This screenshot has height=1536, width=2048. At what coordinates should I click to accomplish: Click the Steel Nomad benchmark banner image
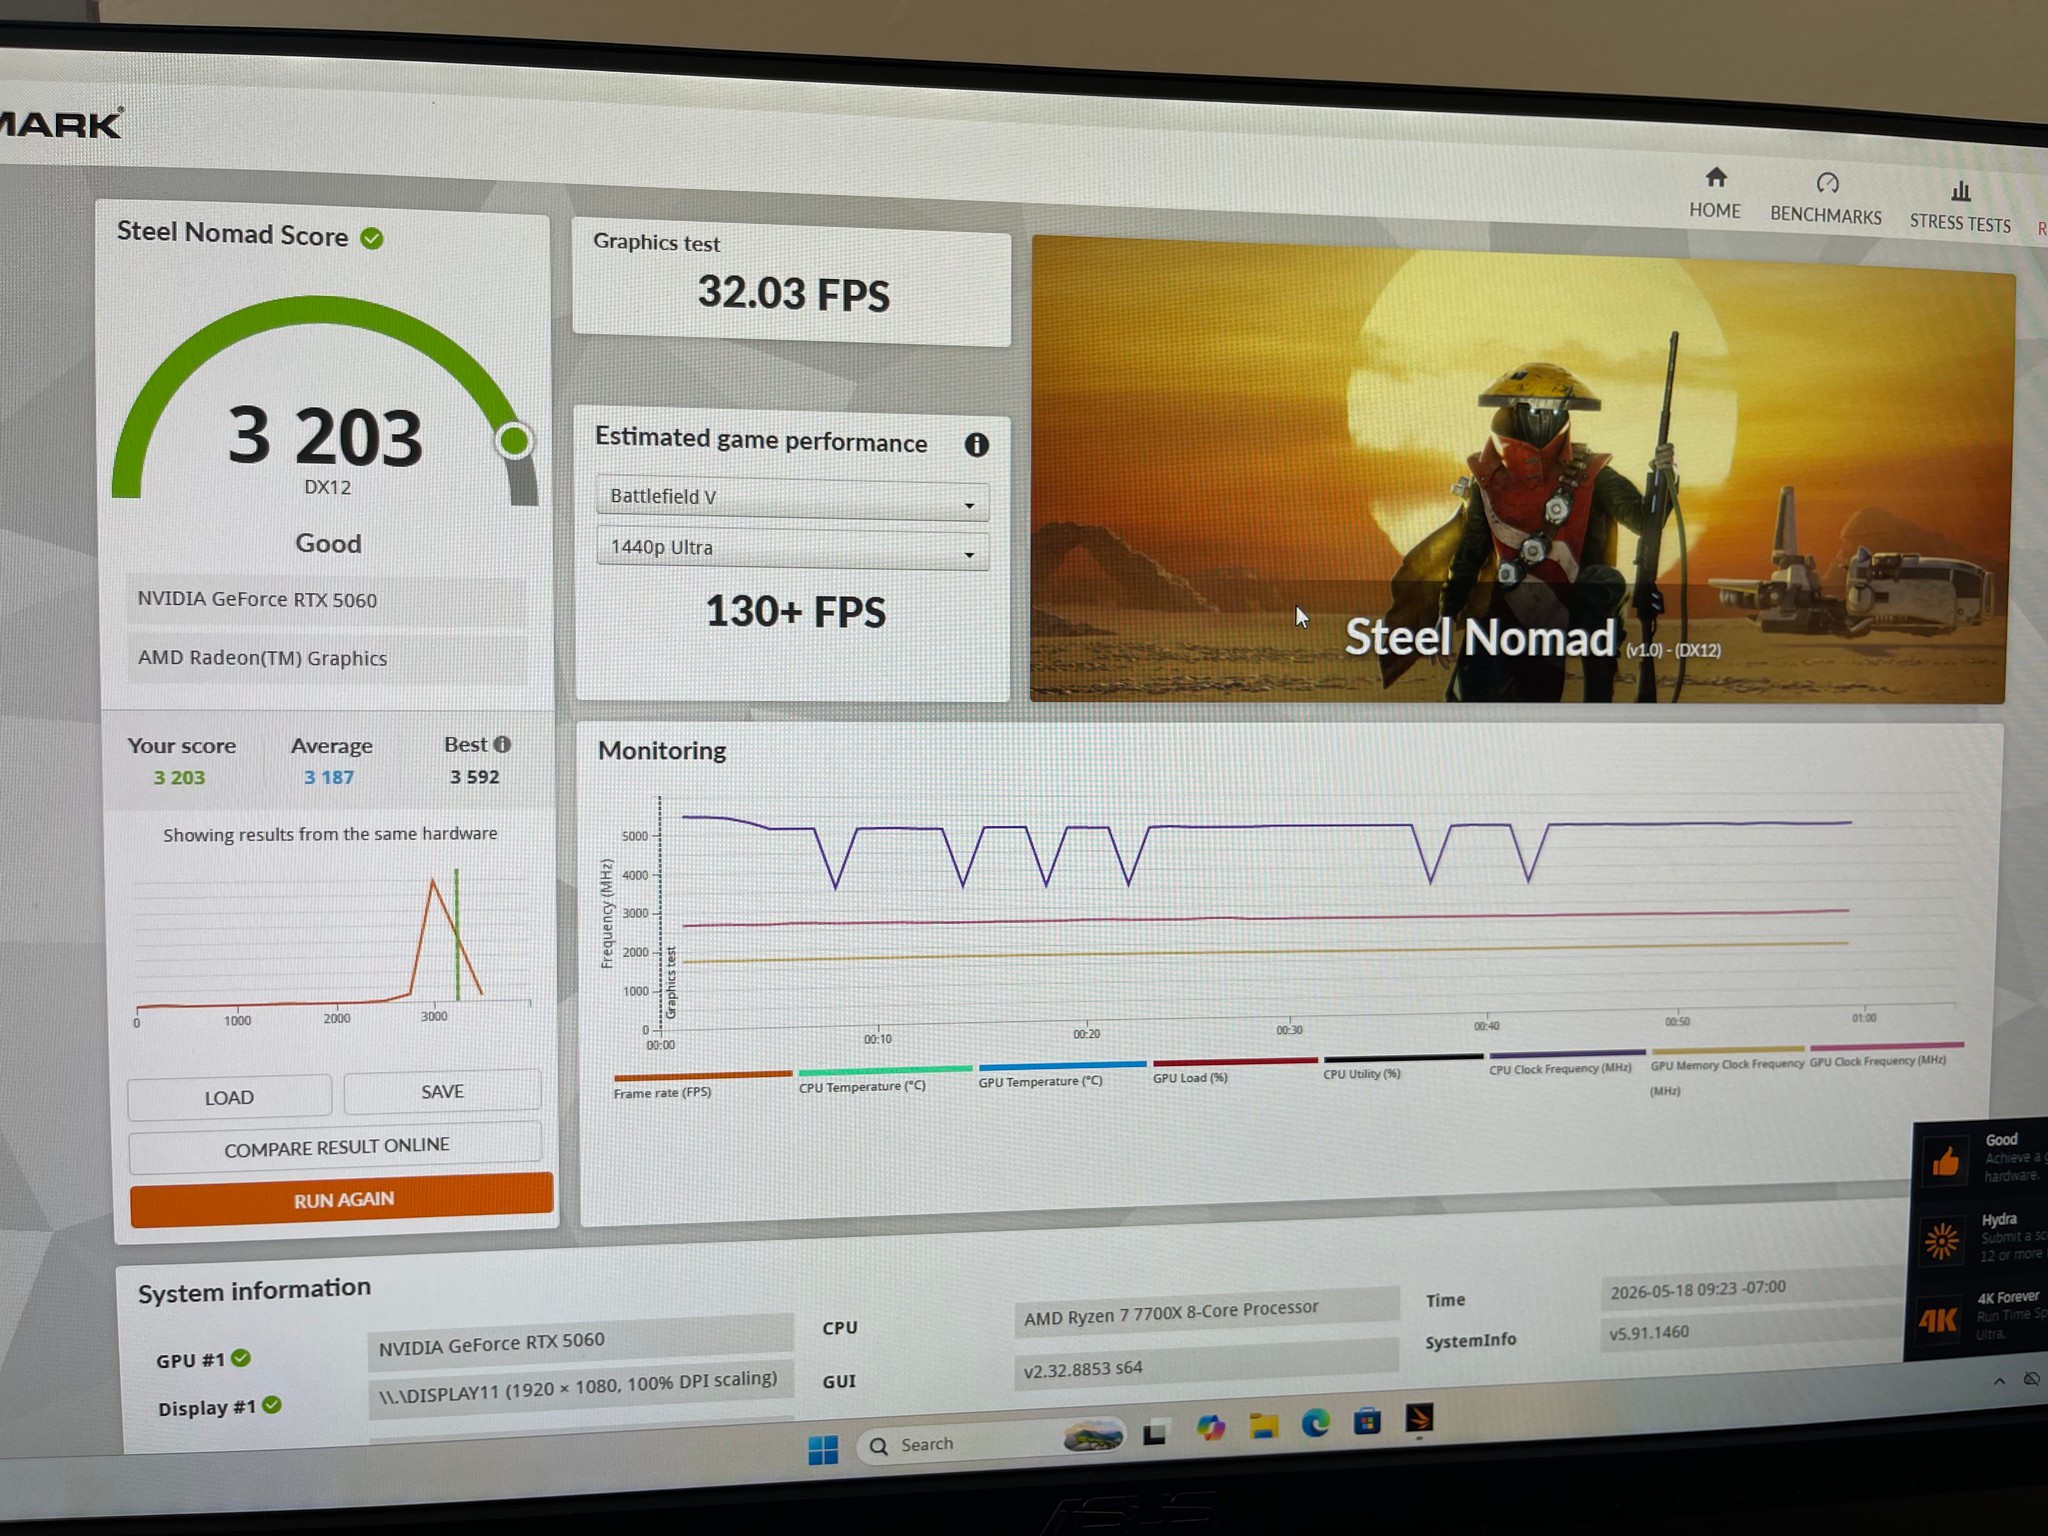(x=1520, y=470)
